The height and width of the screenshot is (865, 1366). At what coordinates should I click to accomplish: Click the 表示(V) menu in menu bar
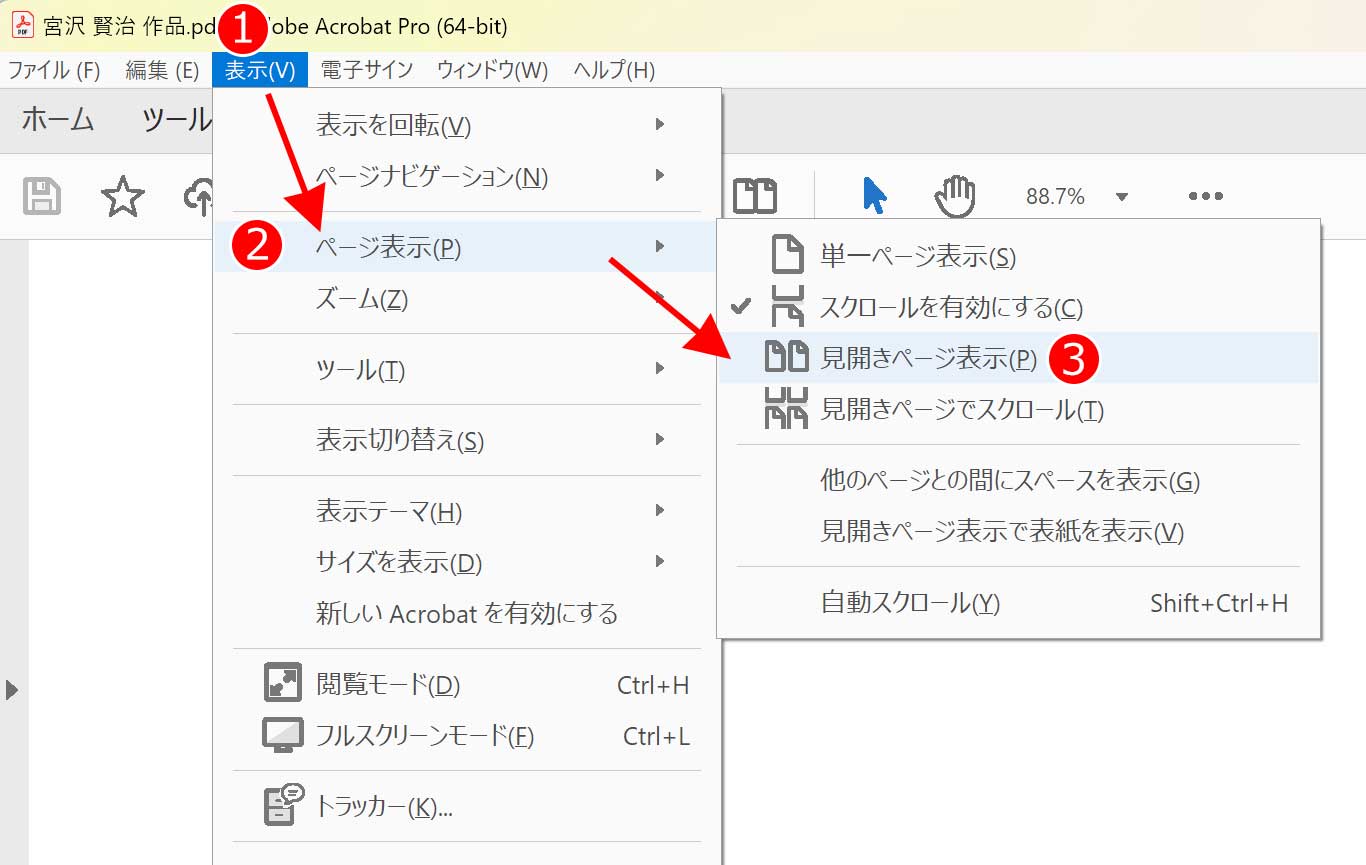tap(260, 70)
